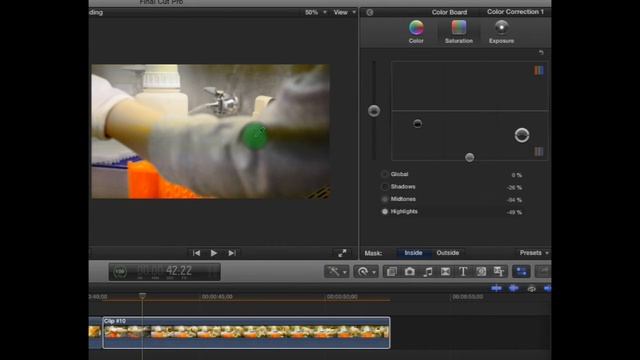Click the 00:00:45:00 ruler mark
The image size is (640, 360).
pos(217,297)
